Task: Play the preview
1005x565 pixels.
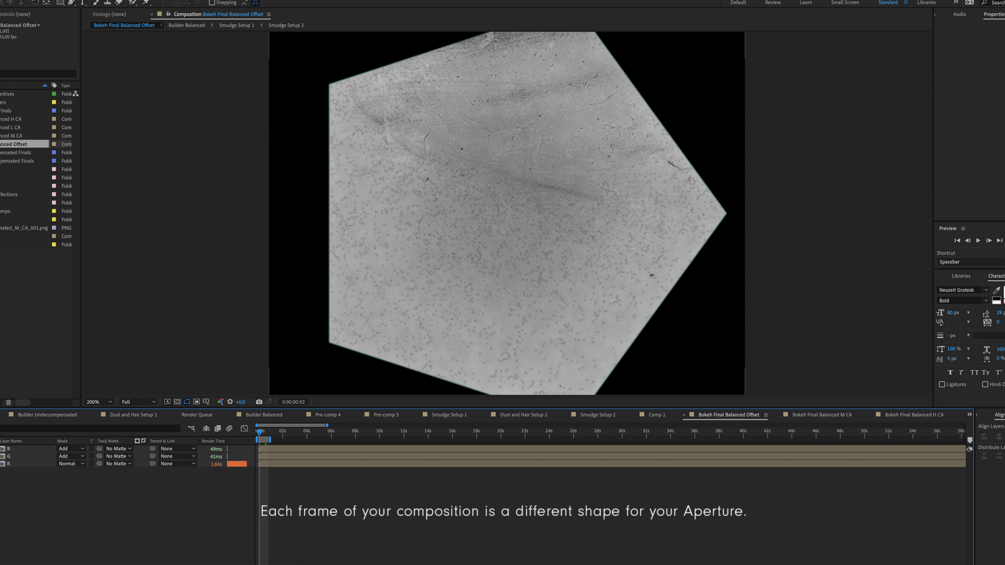Action: [978, 240]
